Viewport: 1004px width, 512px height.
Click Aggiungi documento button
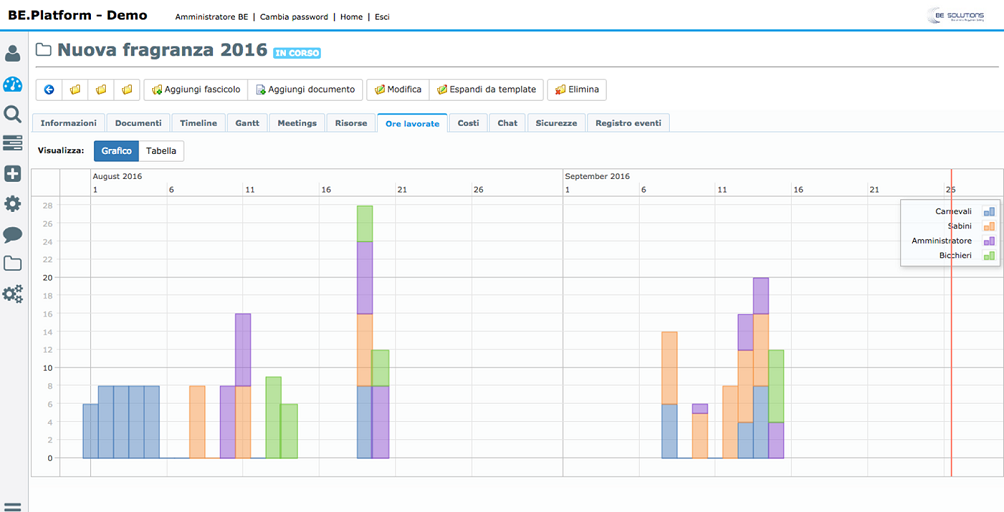click(305, 90)
